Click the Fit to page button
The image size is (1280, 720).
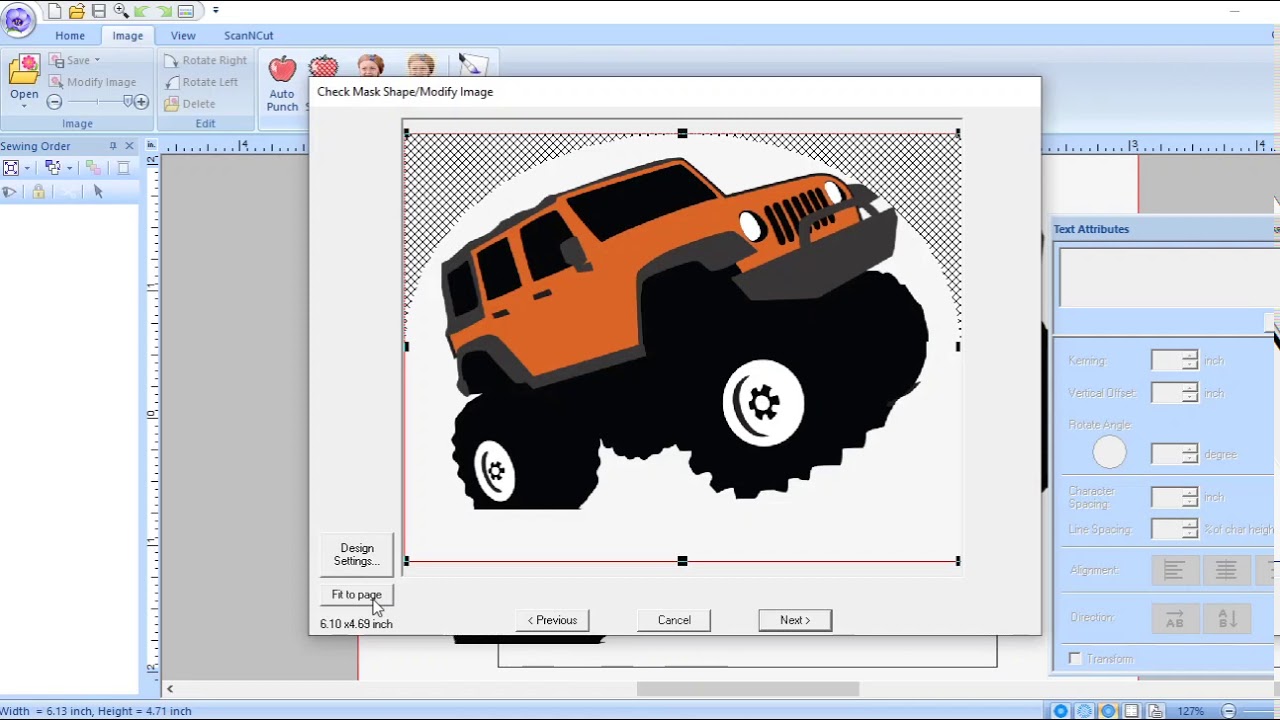(x=357, y=595)
